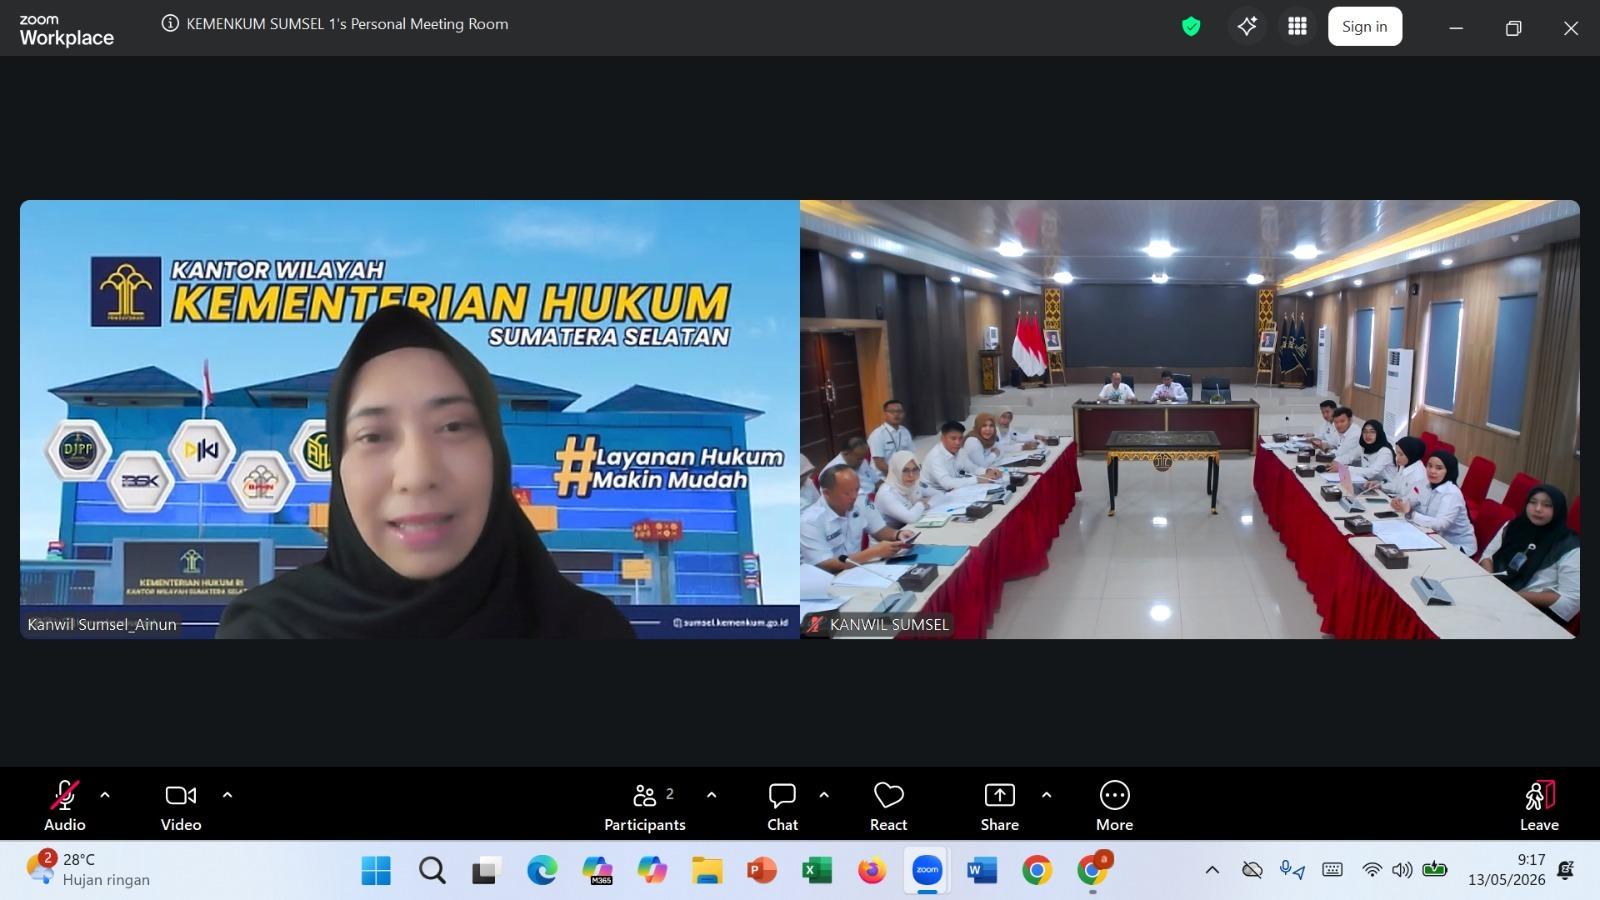The height and width of the screenshot is (900, 1600).
Task: Expand share options arrow
Action: tap(1046, 795)
